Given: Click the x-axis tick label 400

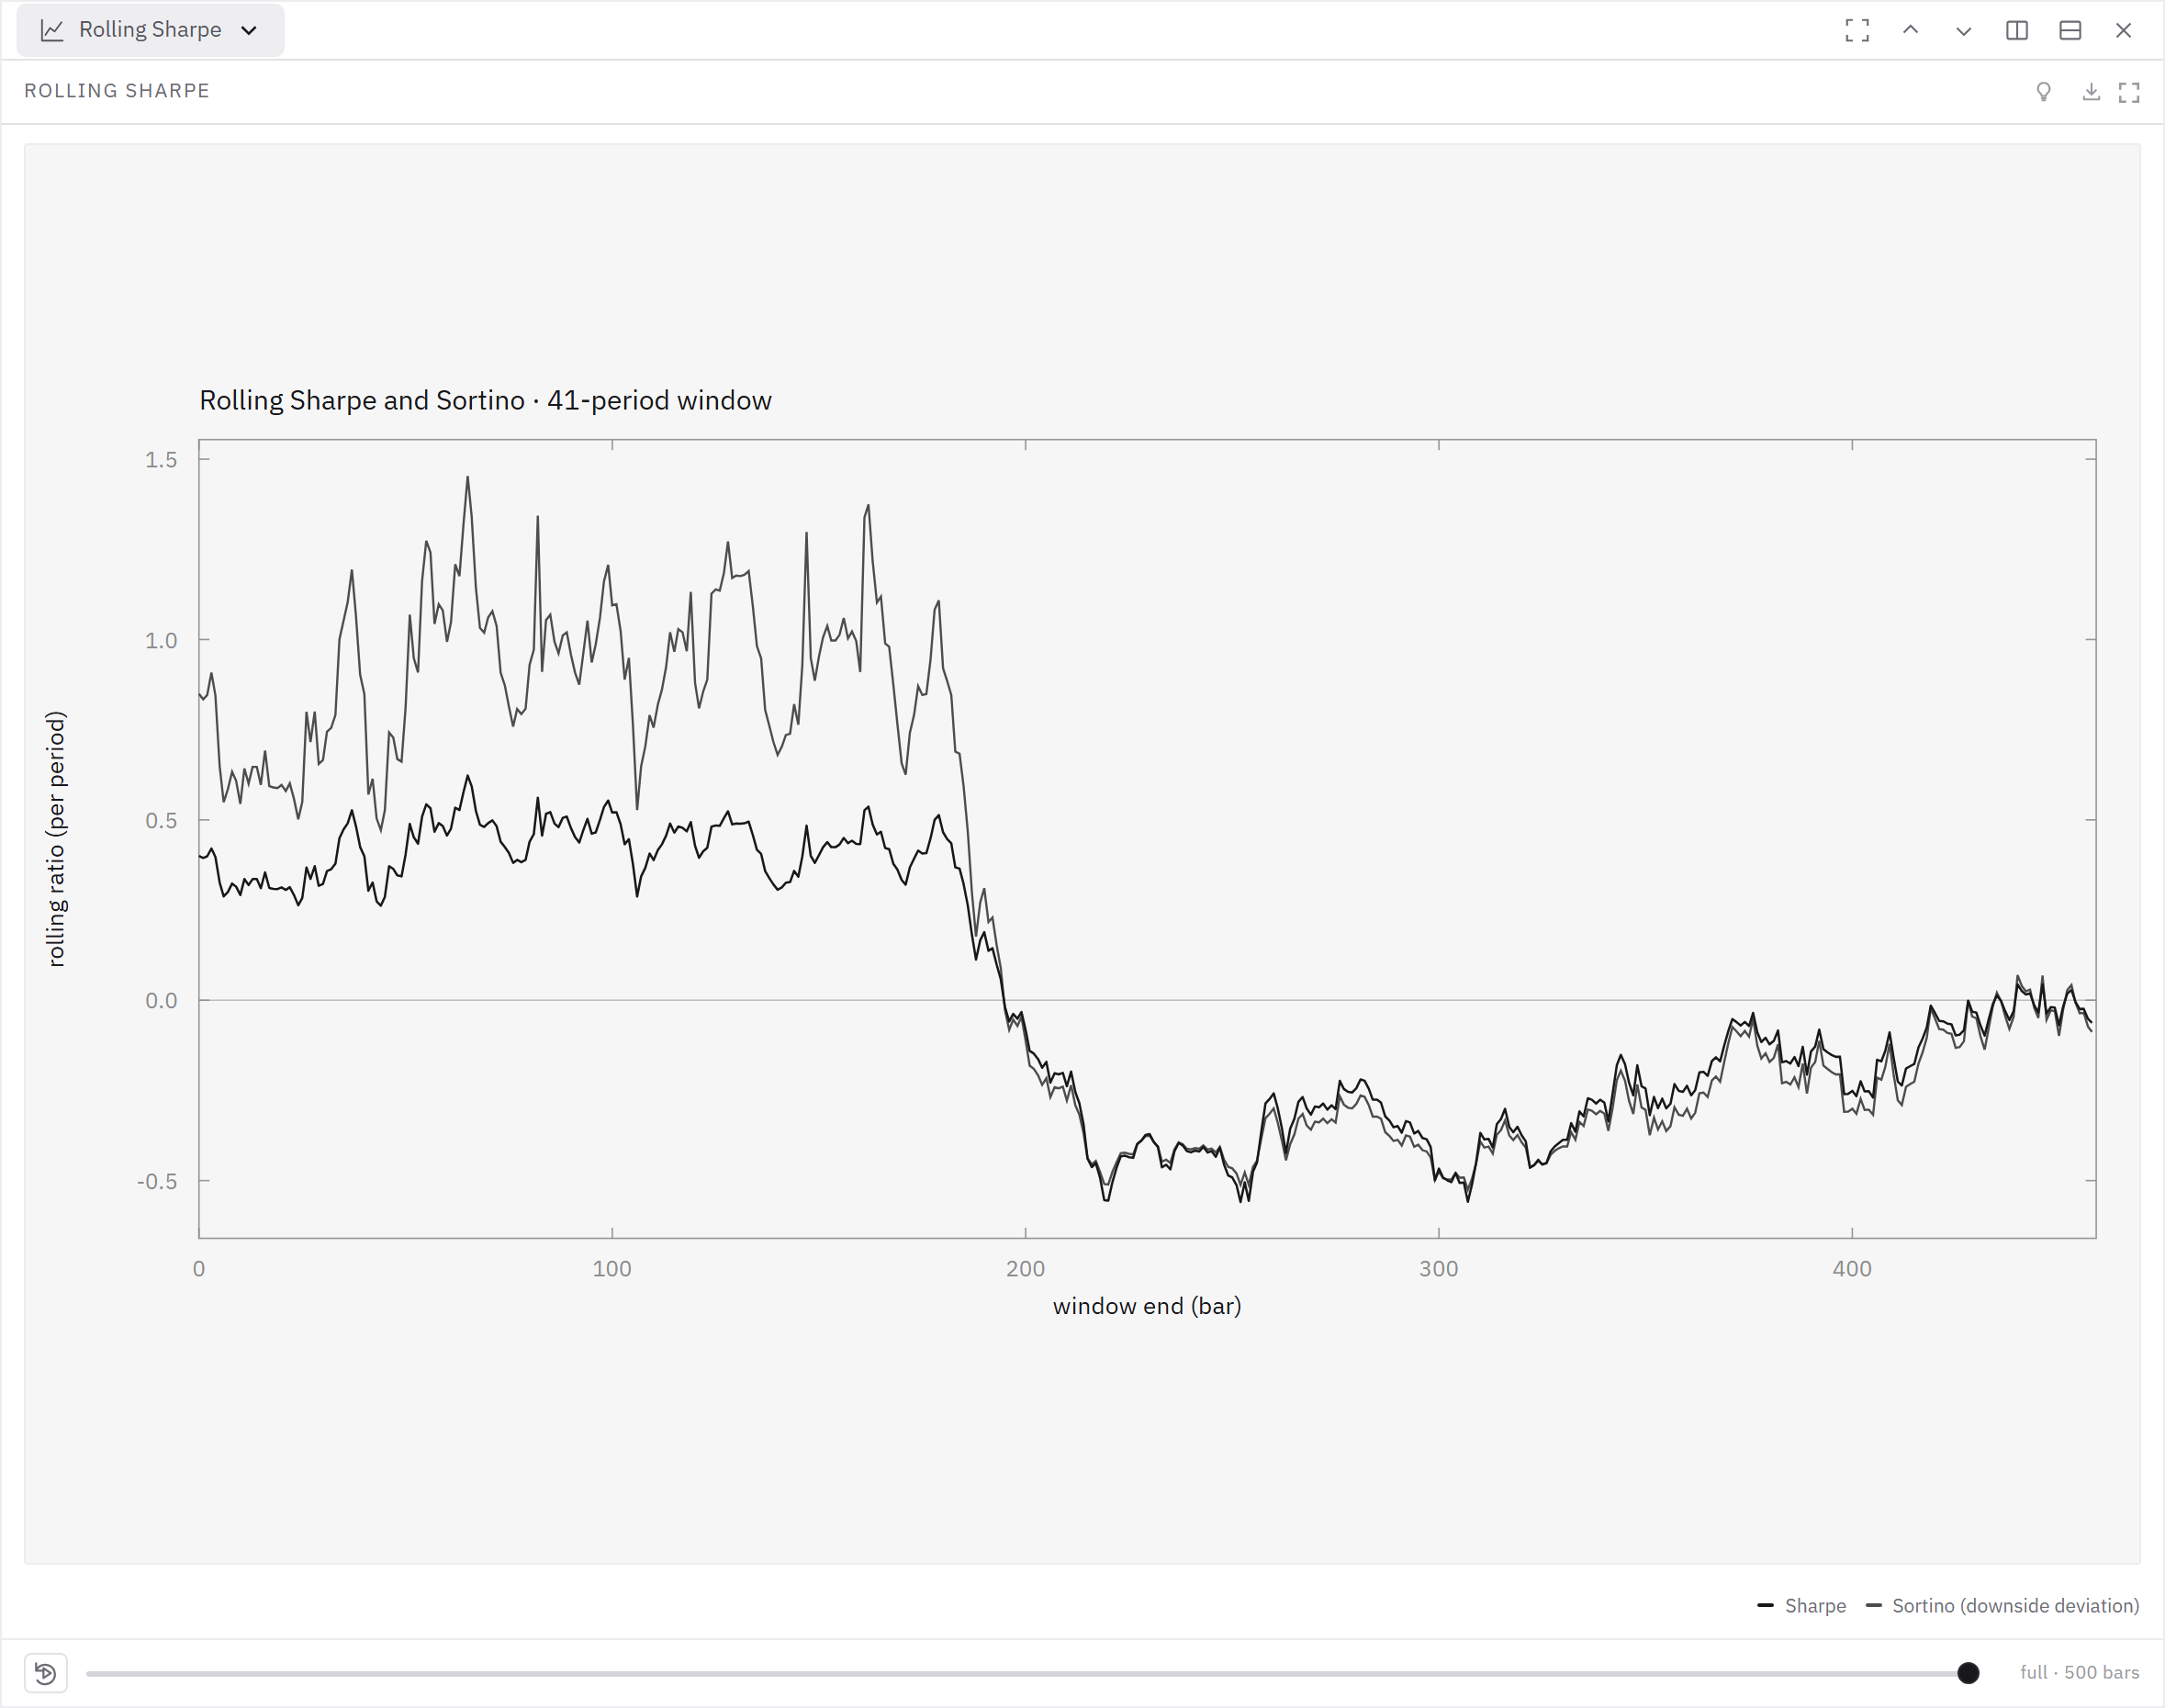Looking at the screenshot, I should [x=1852, y=1269].
